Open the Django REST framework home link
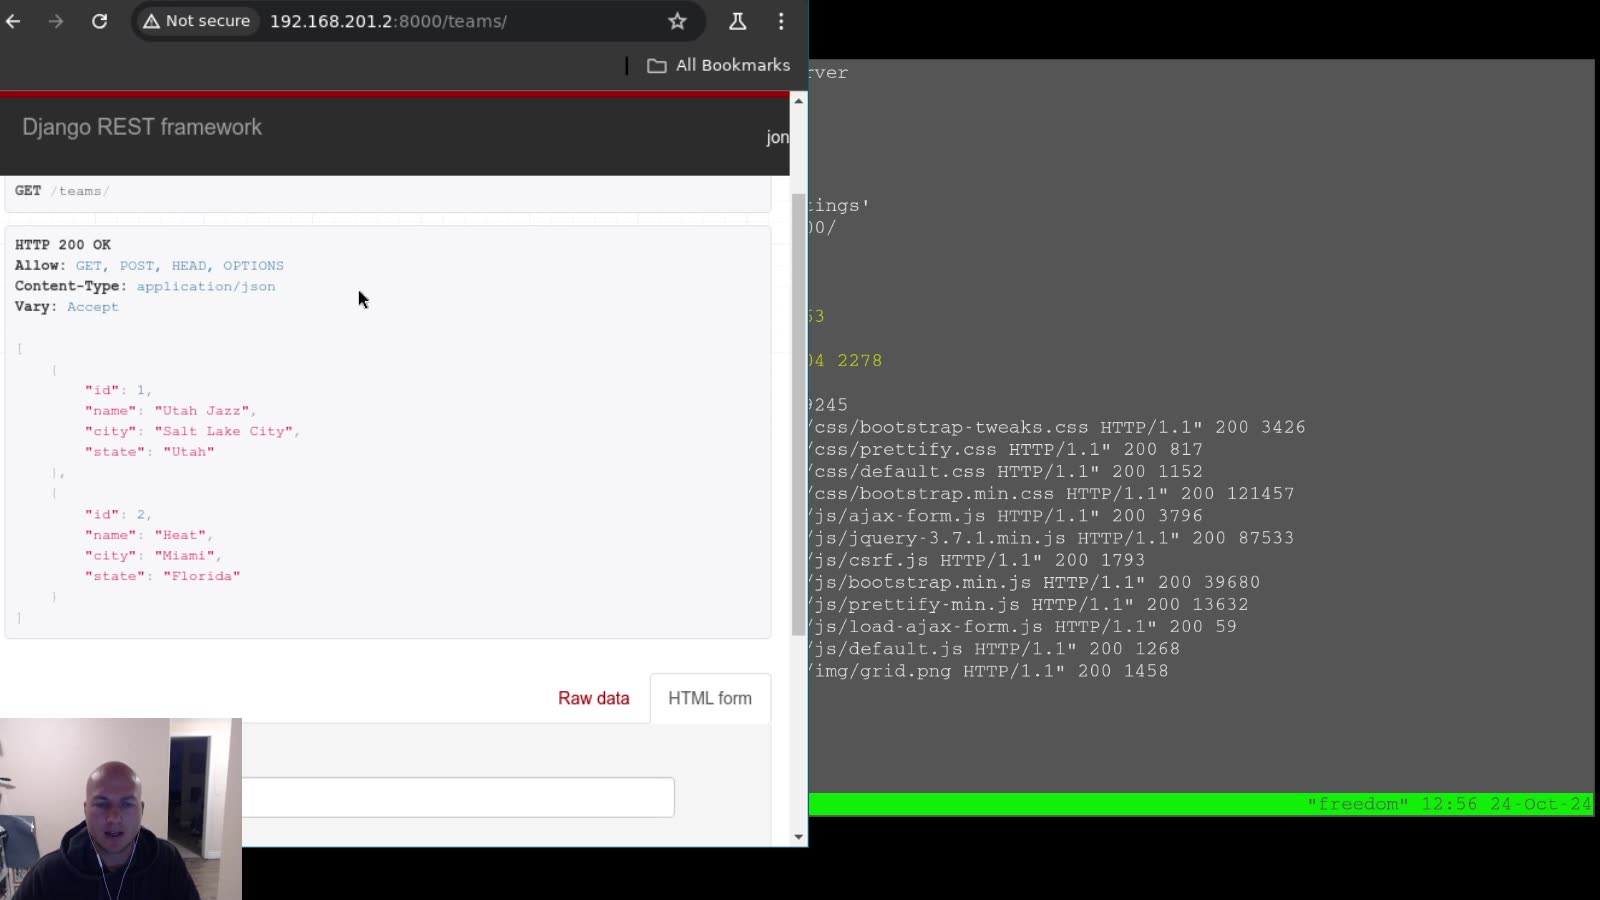Screen dimensions: 1600x900 click(142, 127)
